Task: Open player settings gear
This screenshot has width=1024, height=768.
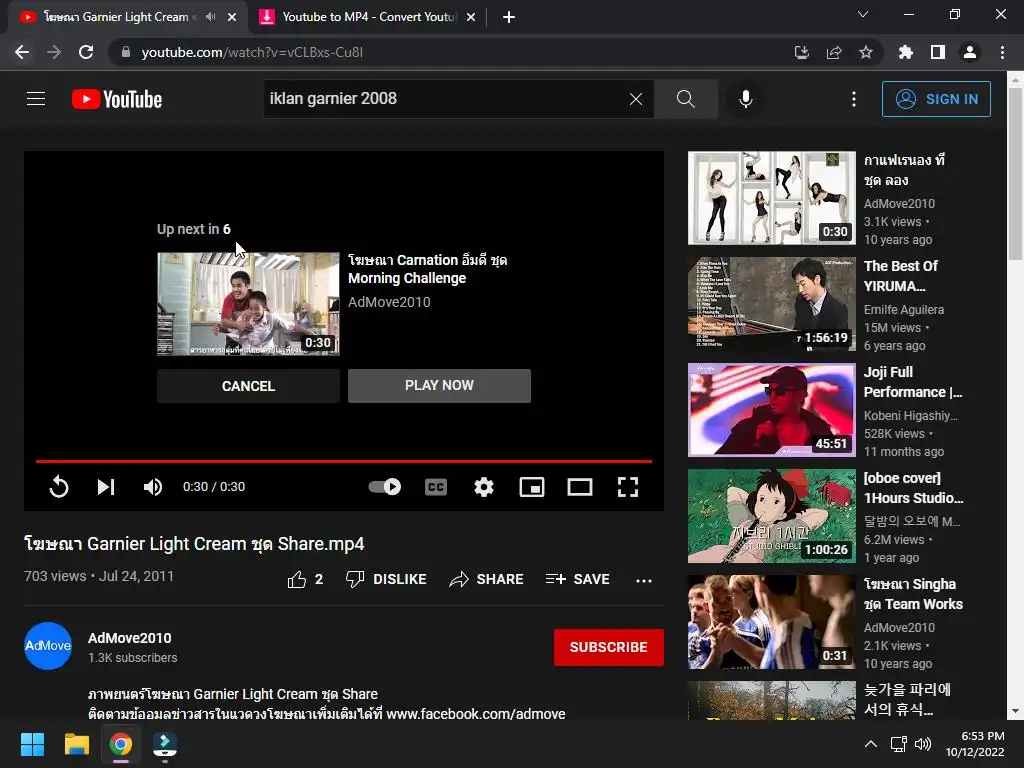Action: [484, 487]
